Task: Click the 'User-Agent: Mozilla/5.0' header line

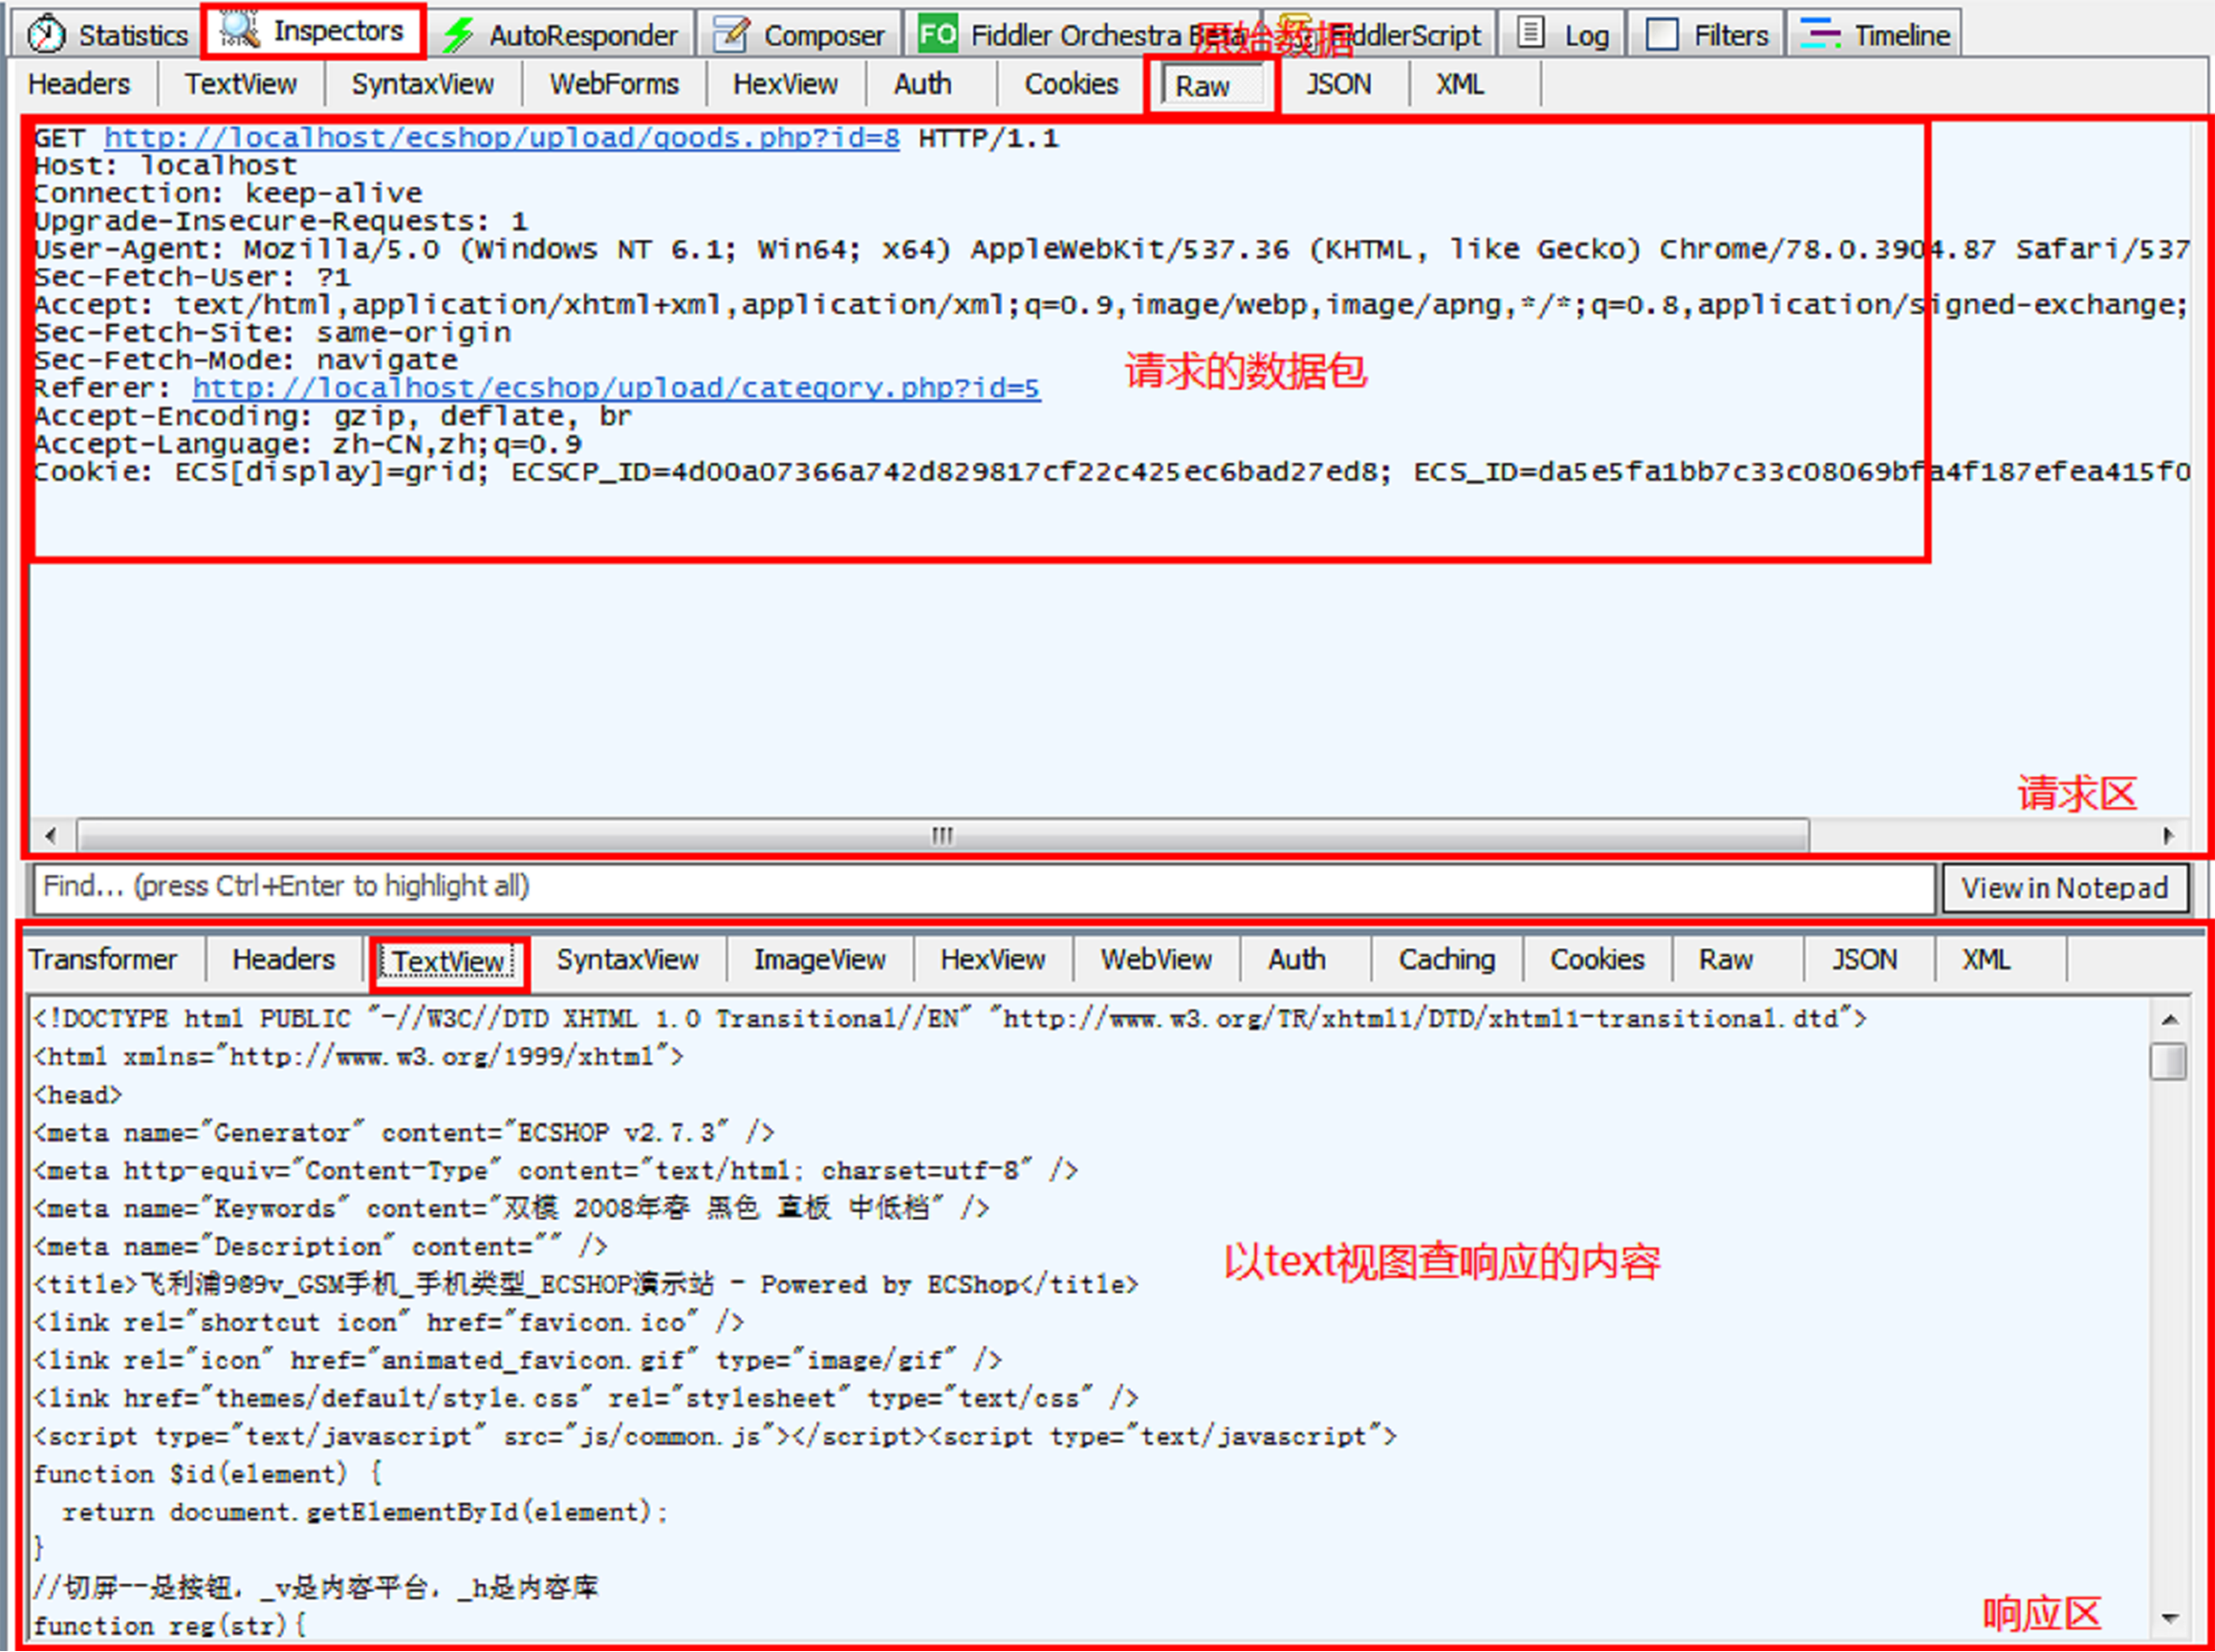Action: tap(1112, 249)
